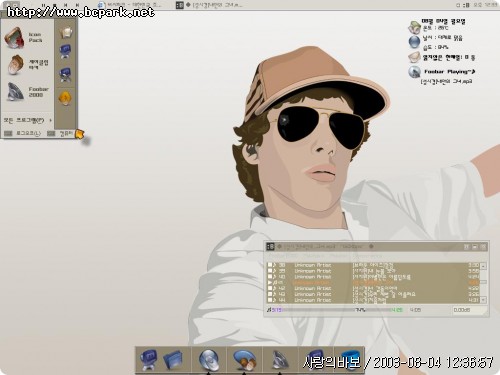Viewport: 500px width, 375px height.
Task: Check the box for track 38
Action: point(270,265)
